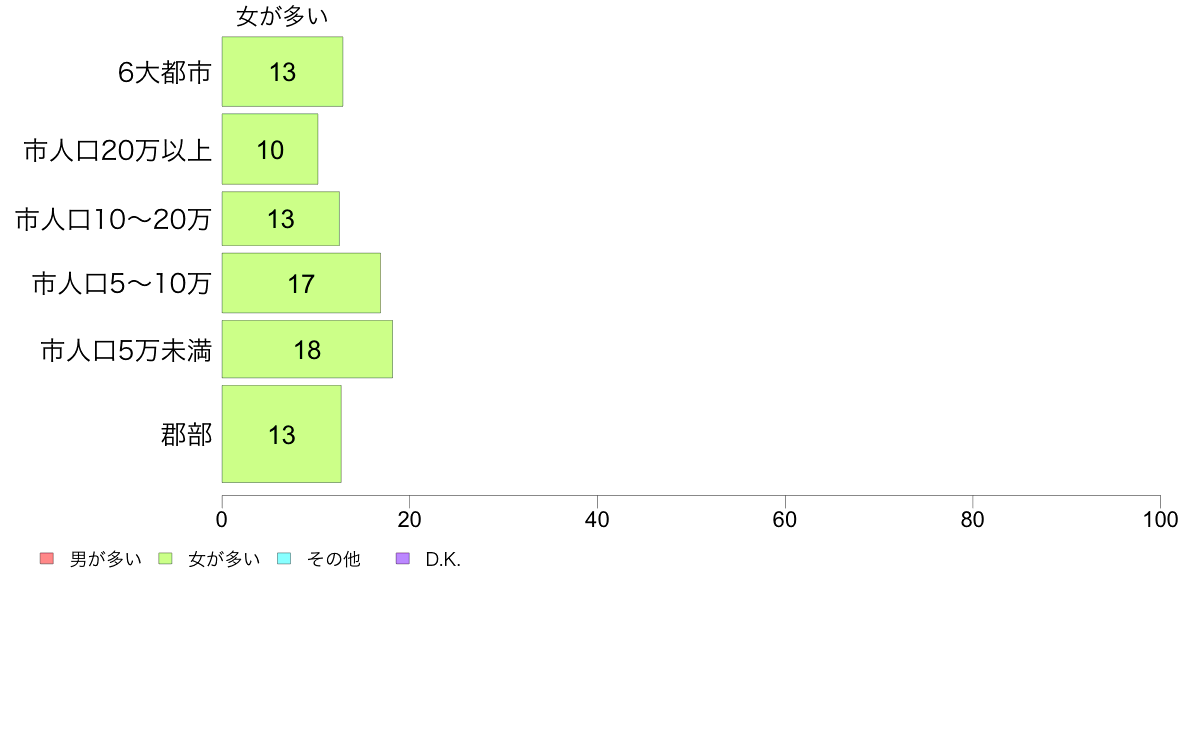The height and width of the screenshot is (736, 1188).
Task: Click the green 女が多い legend swatch
Action: click(x=165, y=559)
